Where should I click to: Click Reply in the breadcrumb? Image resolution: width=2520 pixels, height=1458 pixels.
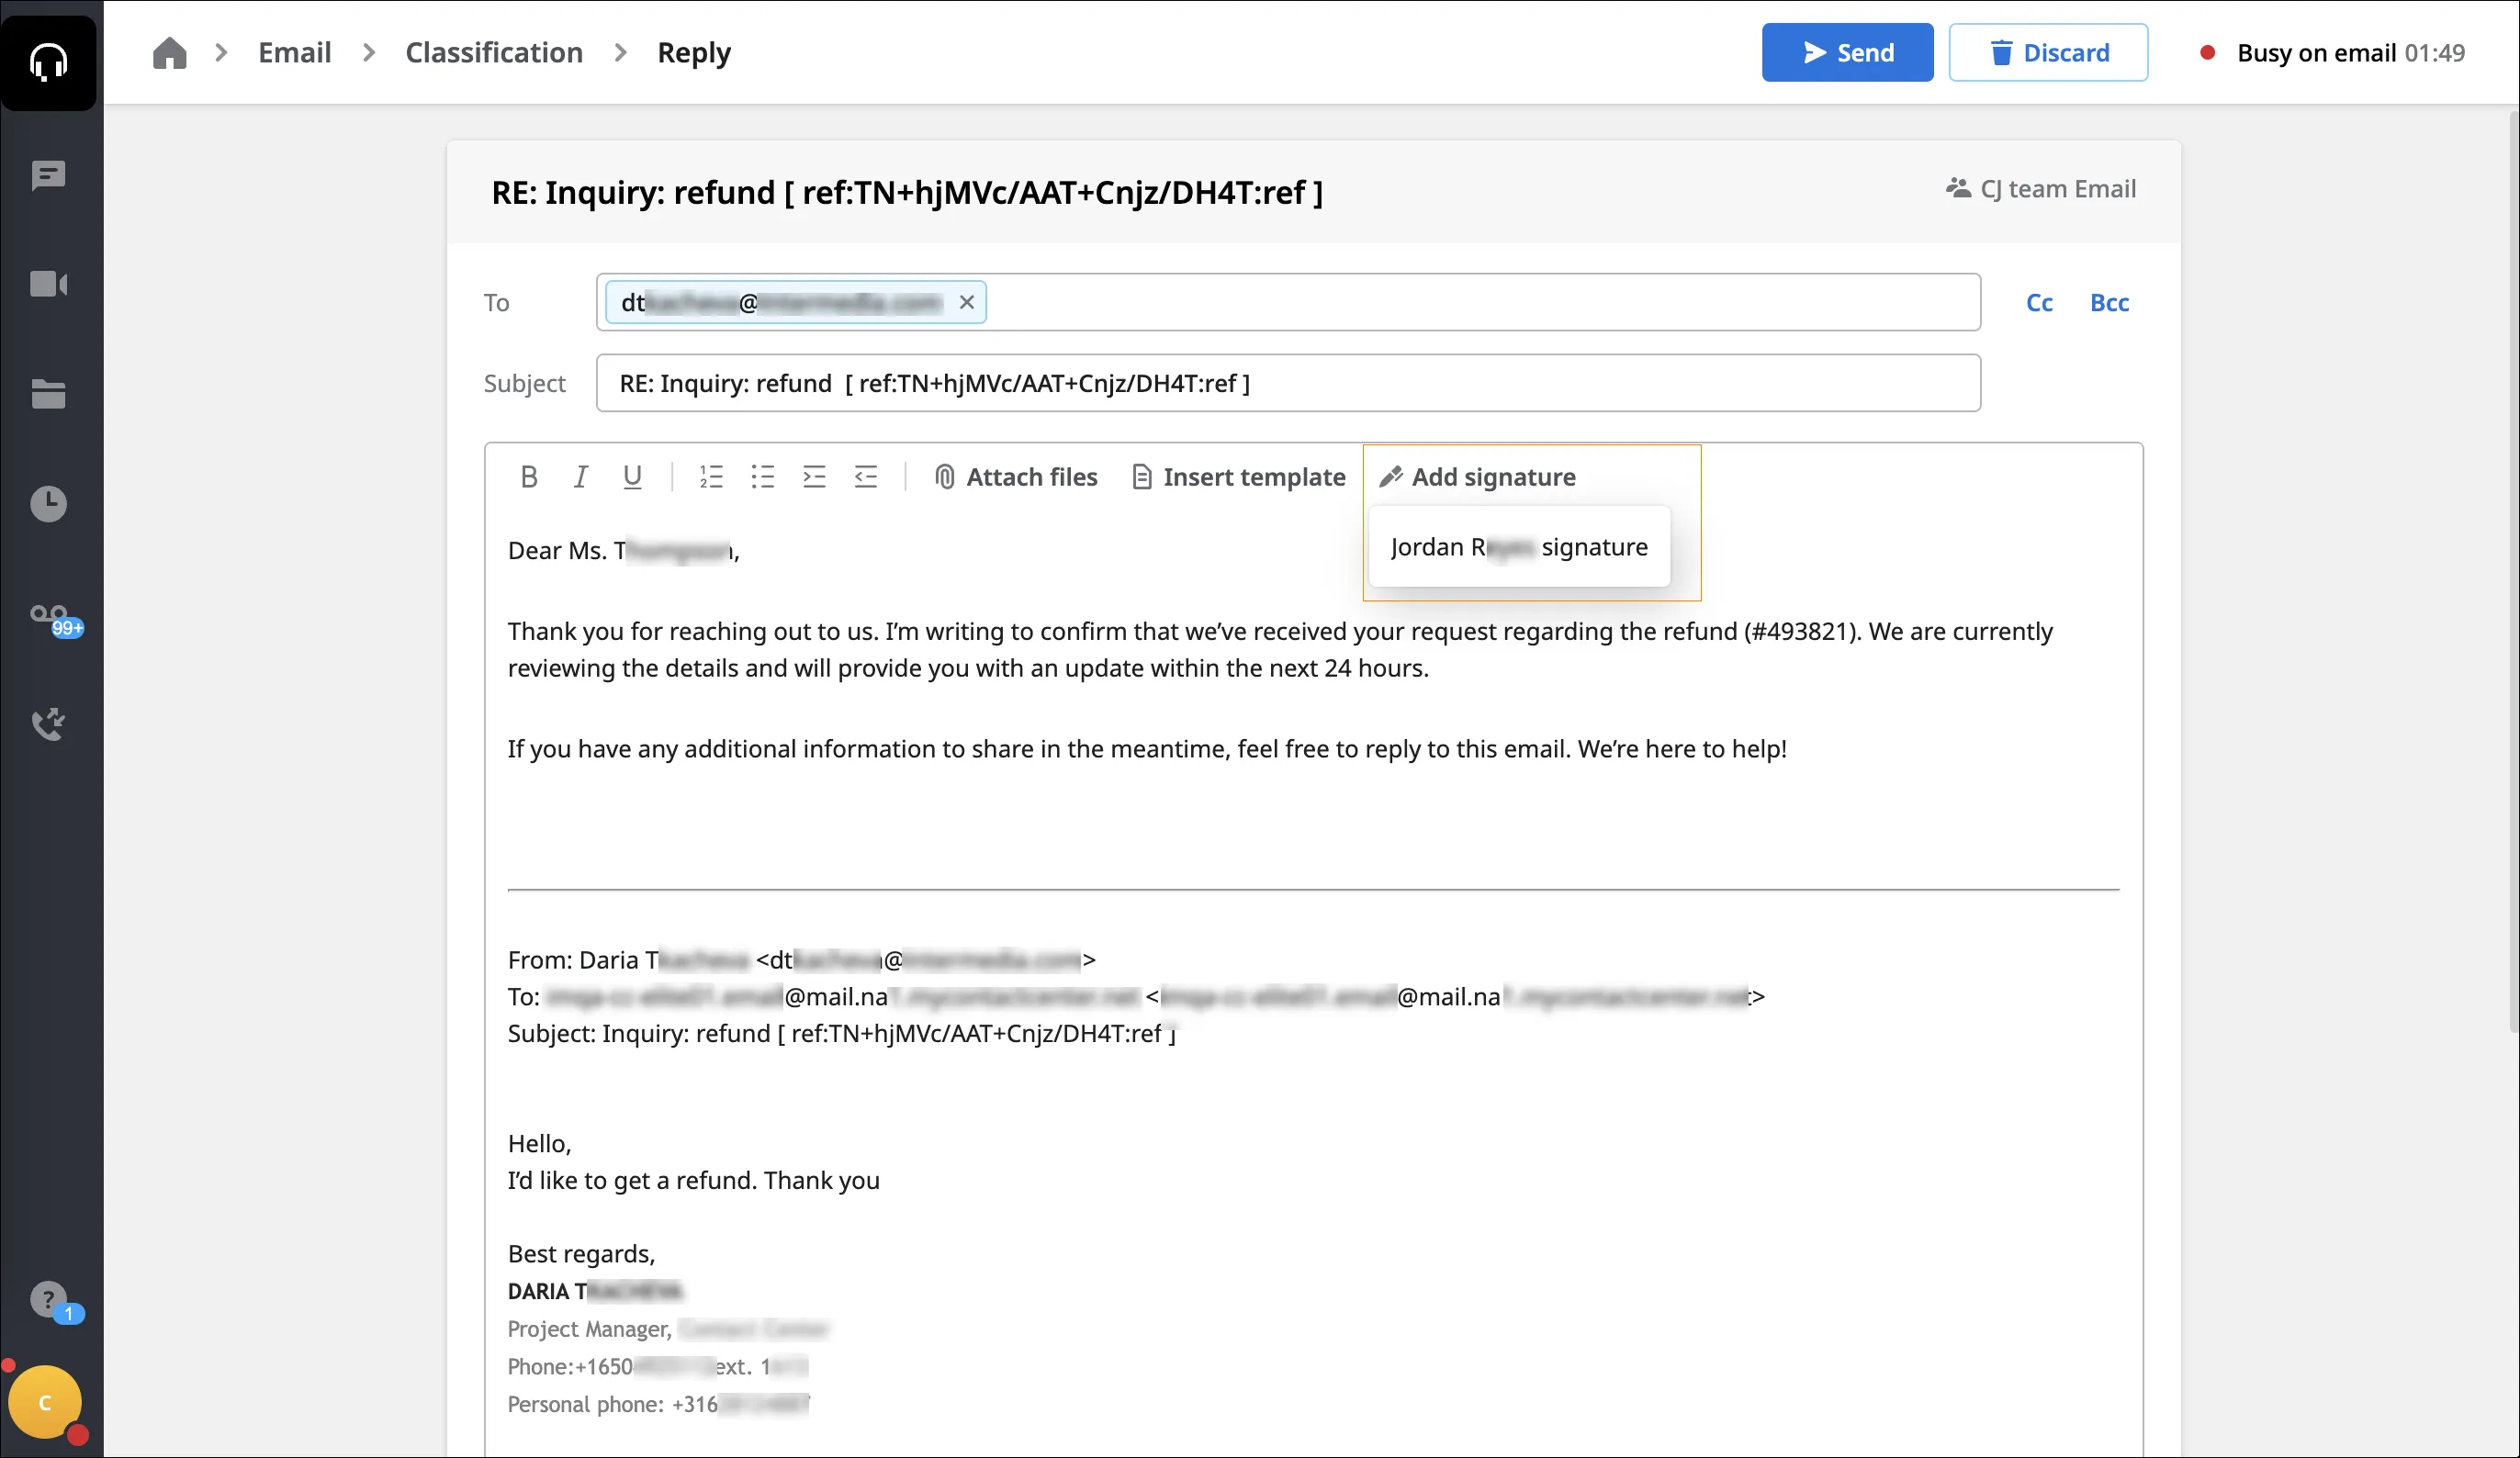[x=694, y=52]
